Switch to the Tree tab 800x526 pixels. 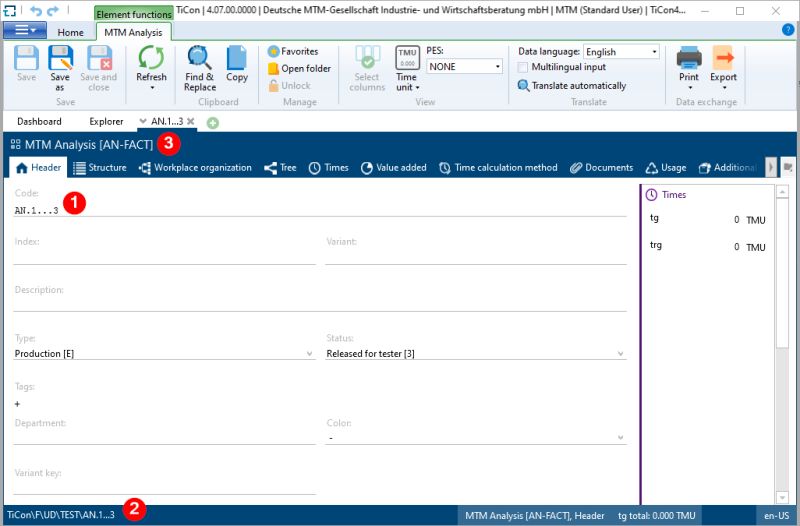pos(280,167)
